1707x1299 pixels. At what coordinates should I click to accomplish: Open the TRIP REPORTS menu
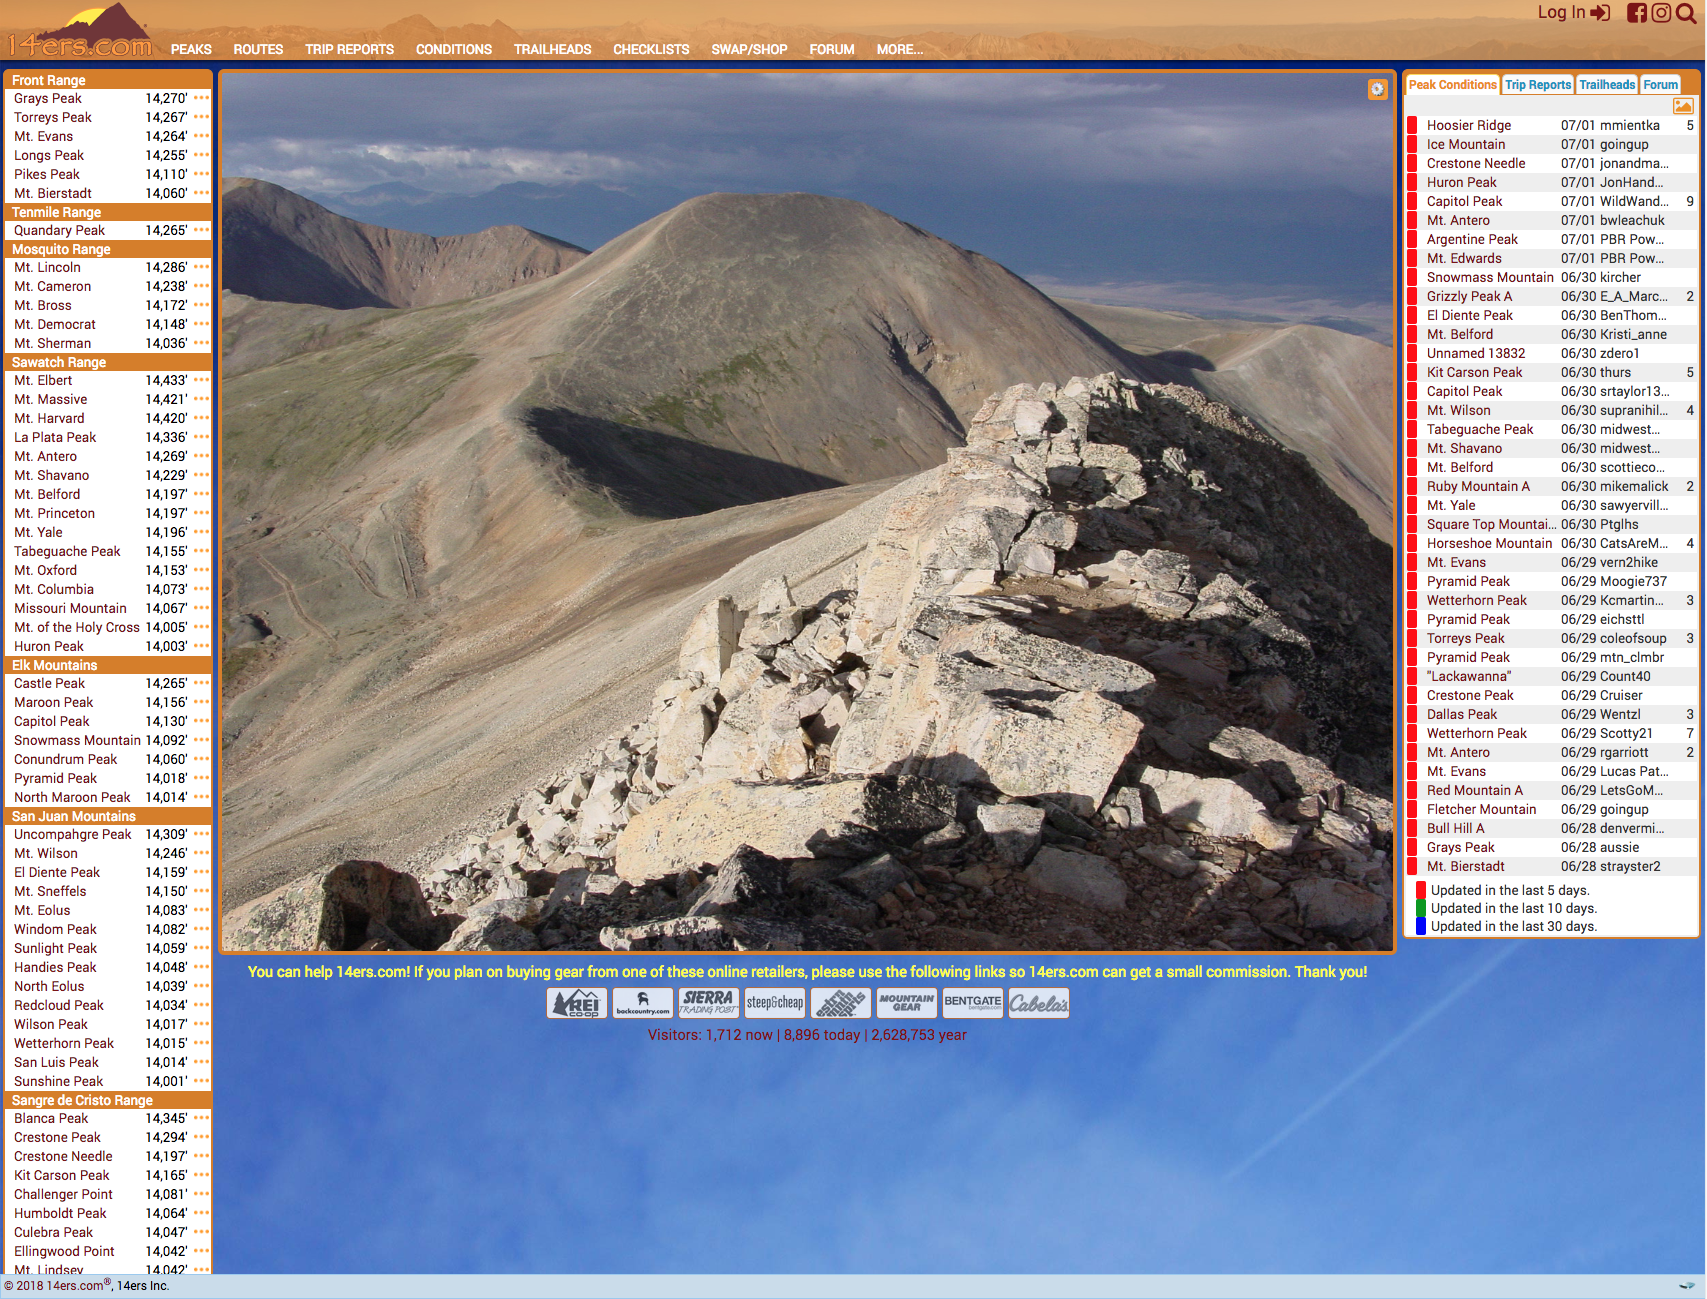(349, 49)
